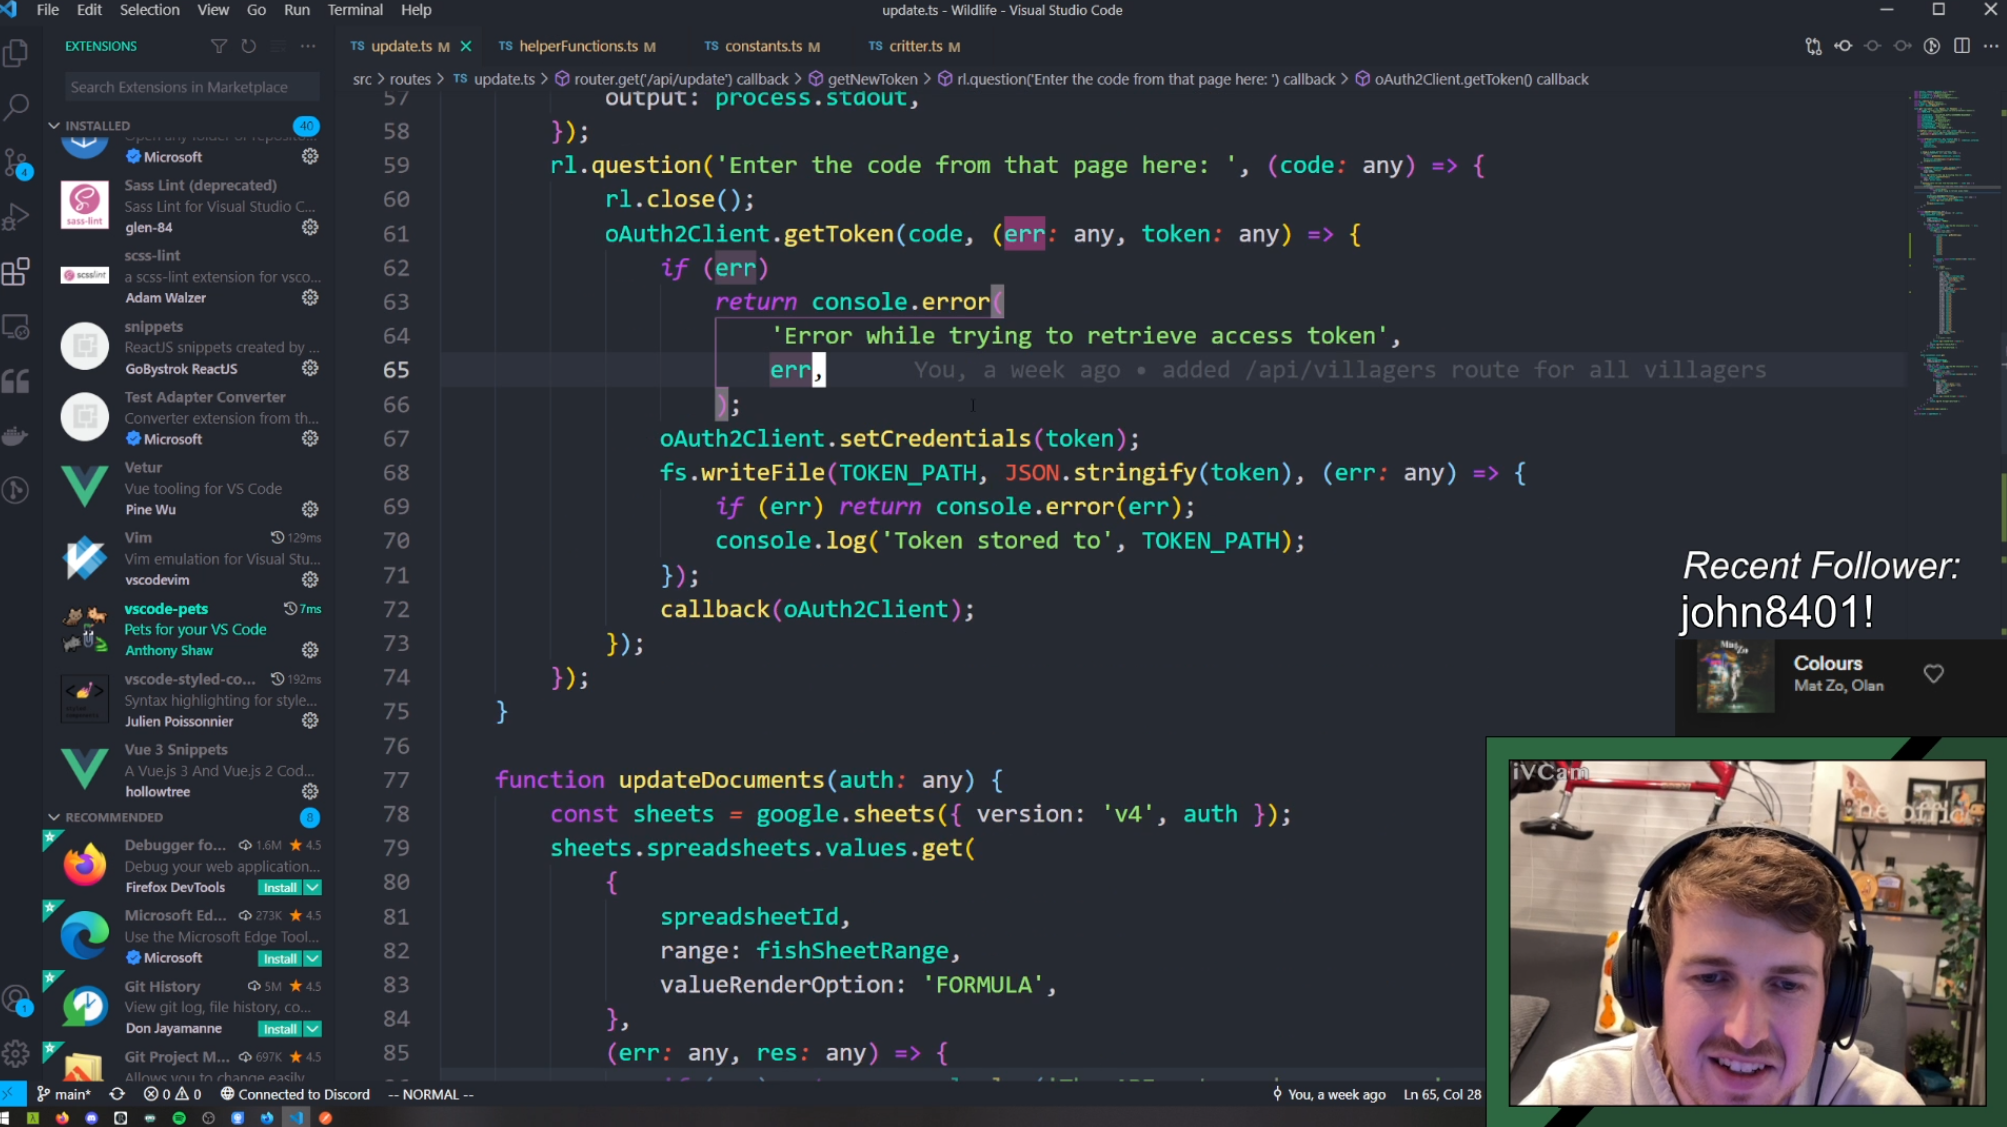
Task: Open the Install dropdown for Git History
Action: (313, 1028)
